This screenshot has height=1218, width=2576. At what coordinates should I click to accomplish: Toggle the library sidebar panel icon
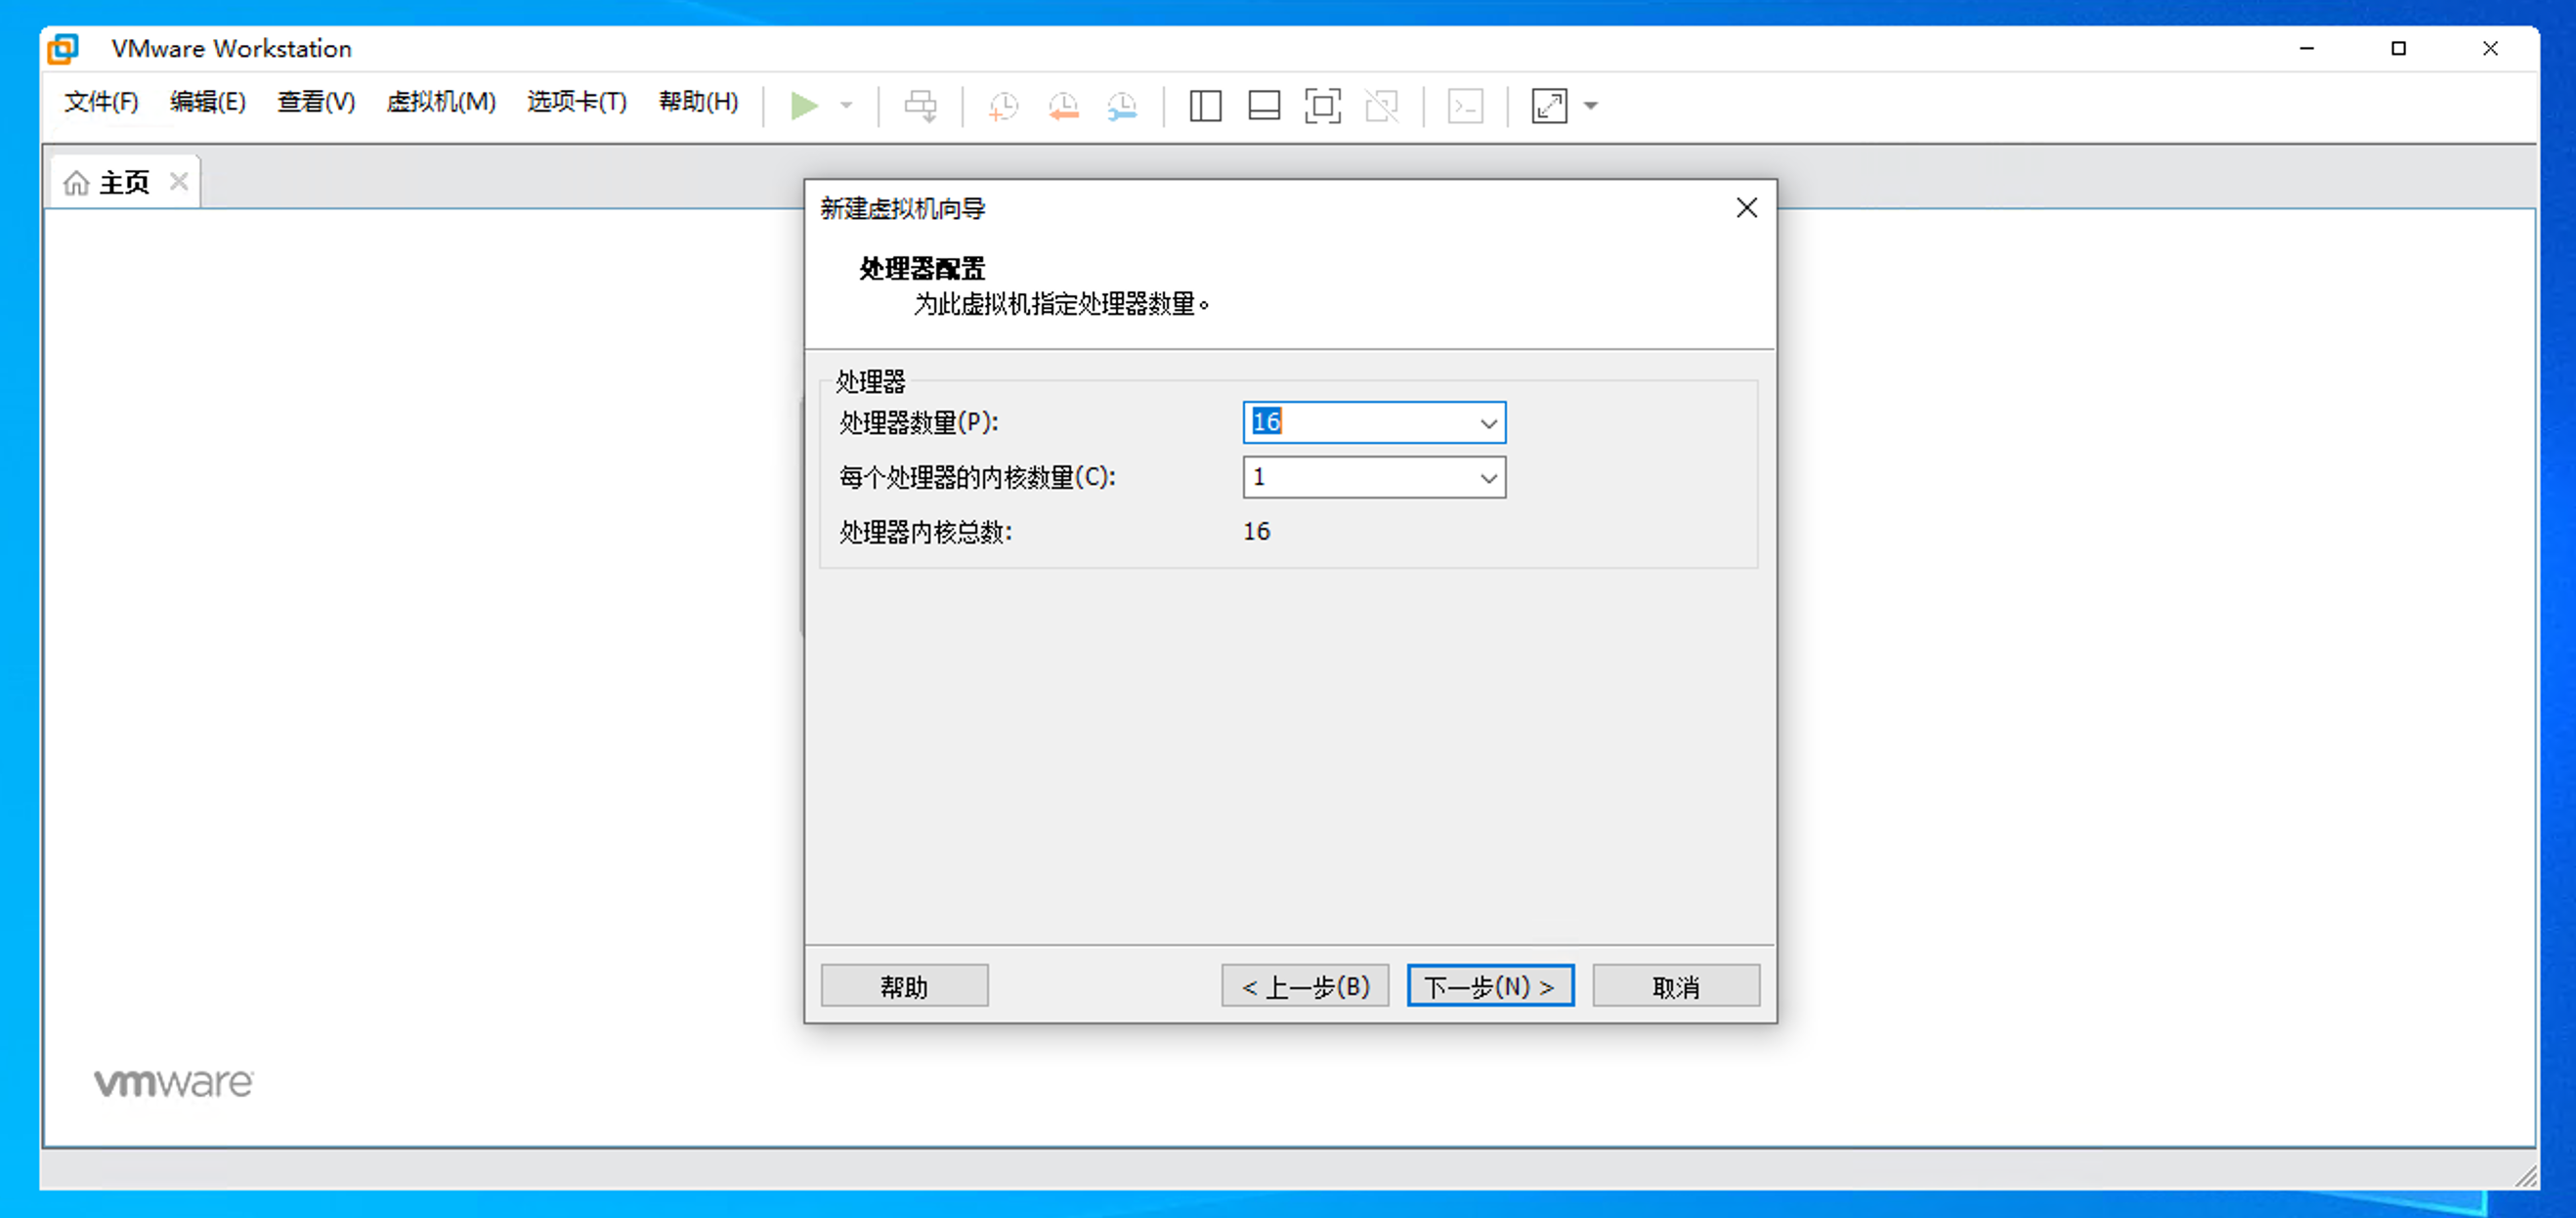pyautogui.click(x=1204, y=106)
